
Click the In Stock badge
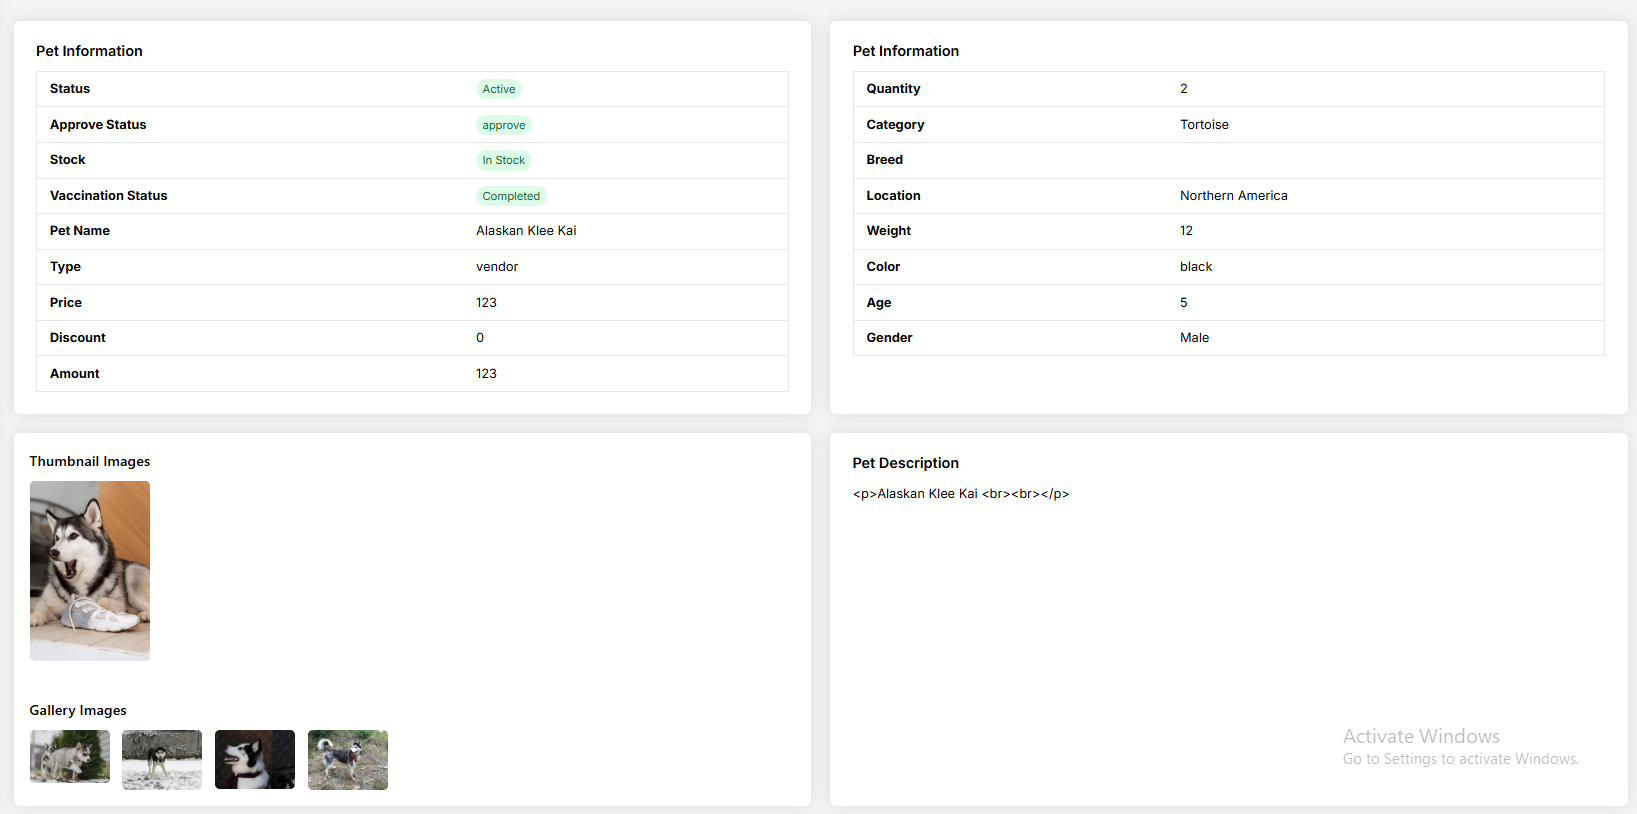[503, 160]
